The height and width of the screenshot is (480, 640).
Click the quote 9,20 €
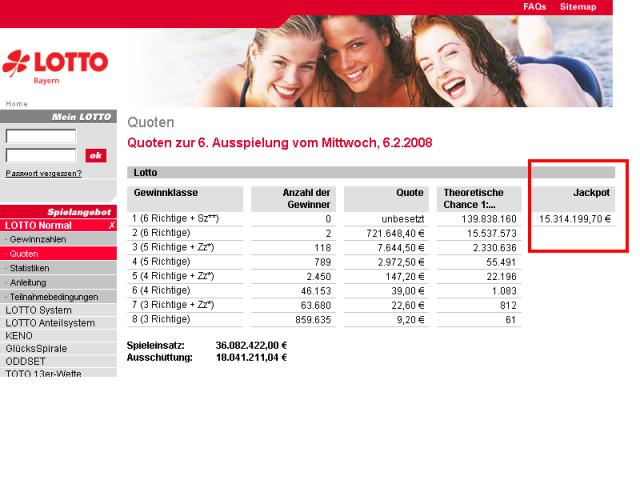[x=411, y=320]
